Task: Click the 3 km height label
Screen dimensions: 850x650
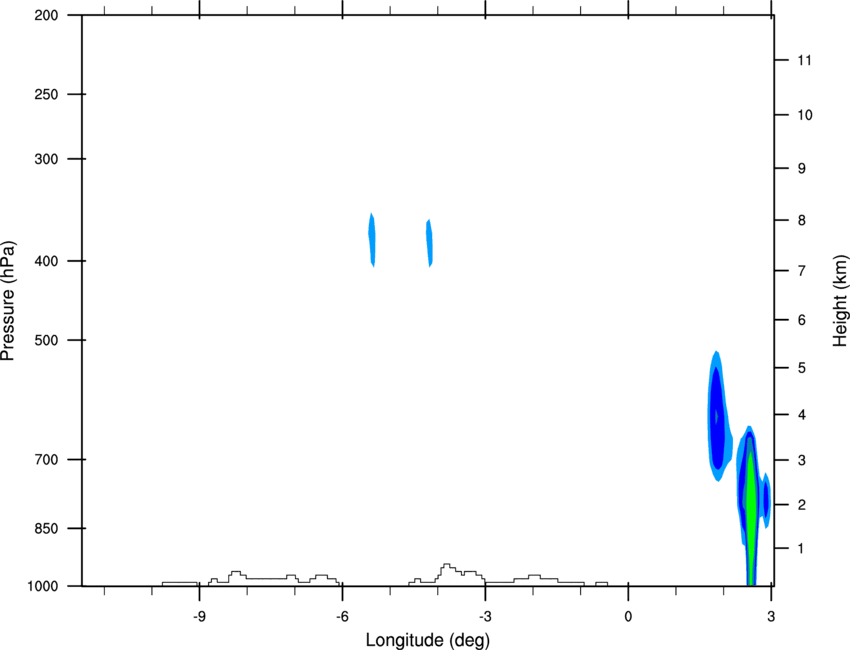Action: coord(802,460)
